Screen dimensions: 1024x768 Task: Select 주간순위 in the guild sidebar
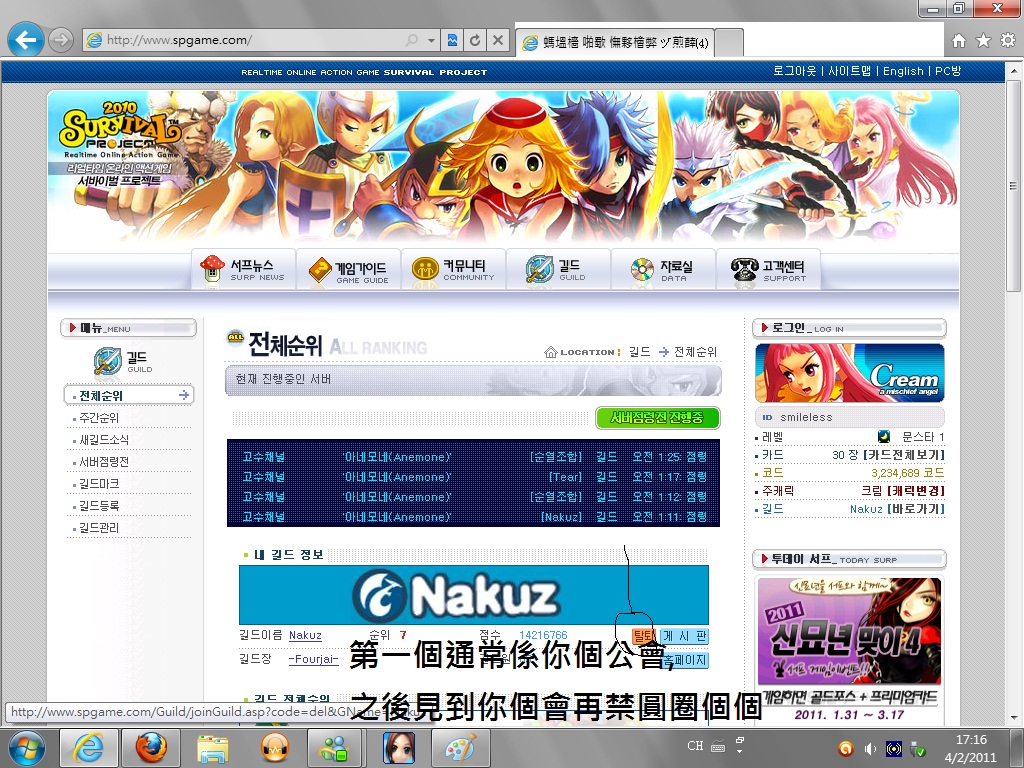(99, 417)
